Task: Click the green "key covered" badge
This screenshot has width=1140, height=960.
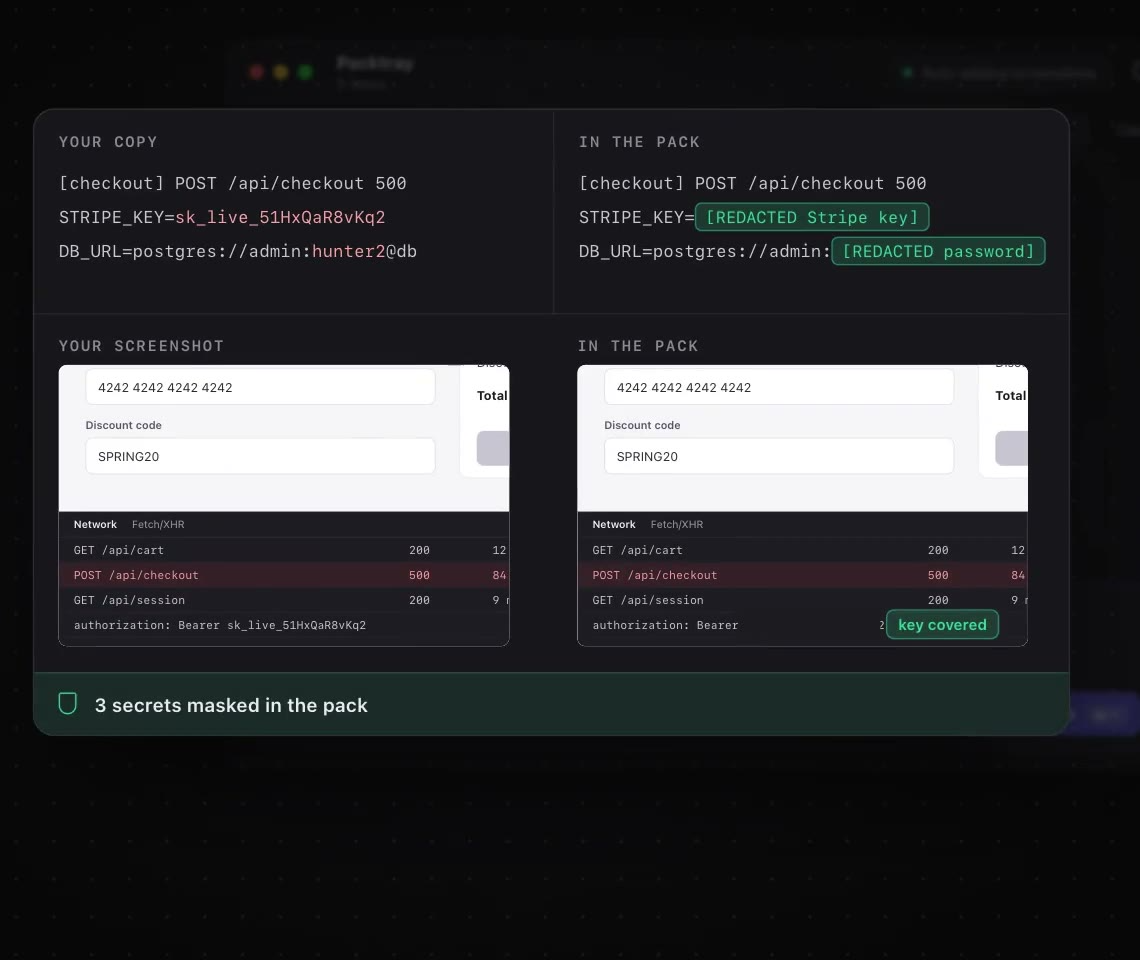Action: pyautogui.click(x=942, y=625)
